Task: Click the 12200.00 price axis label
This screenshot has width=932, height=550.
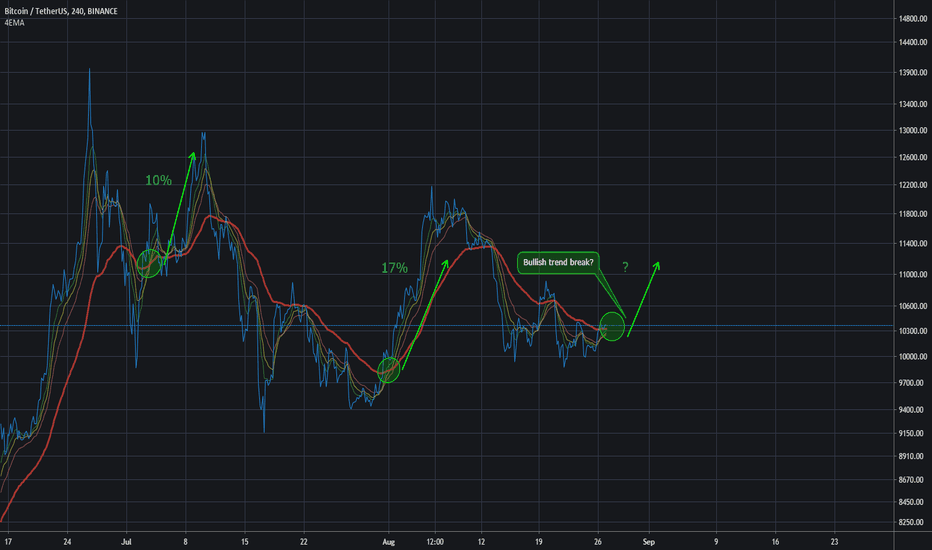Action: click(x=913, y=186)
